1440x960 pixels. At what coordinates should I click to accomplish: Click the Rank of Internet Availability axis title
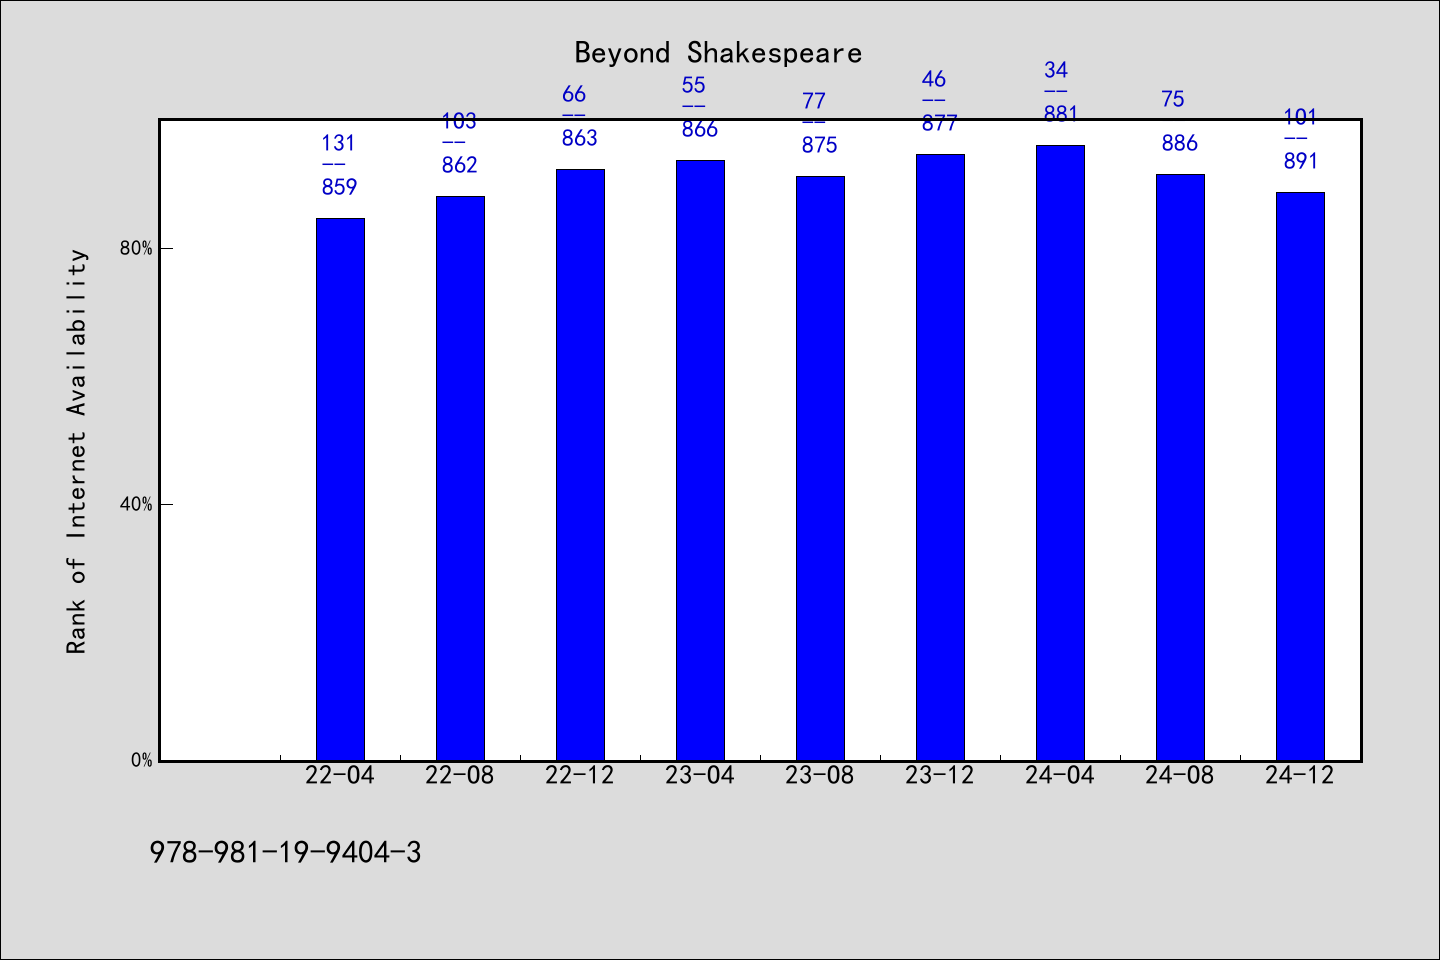click(77, 451)
